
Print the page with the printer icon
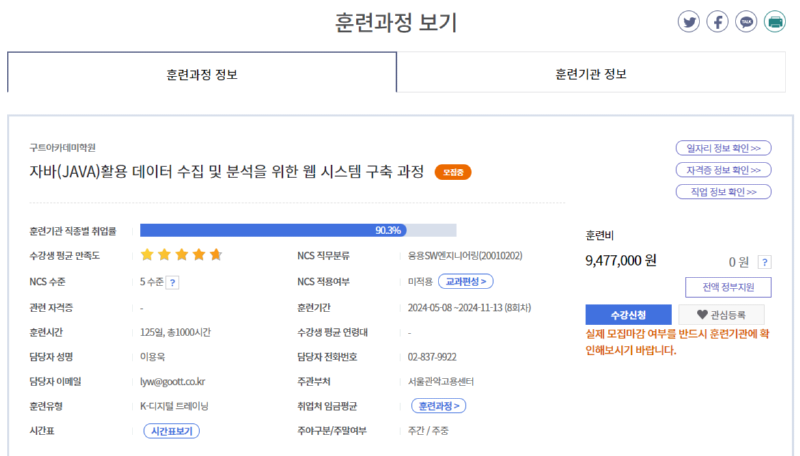[x=774, y=22]
